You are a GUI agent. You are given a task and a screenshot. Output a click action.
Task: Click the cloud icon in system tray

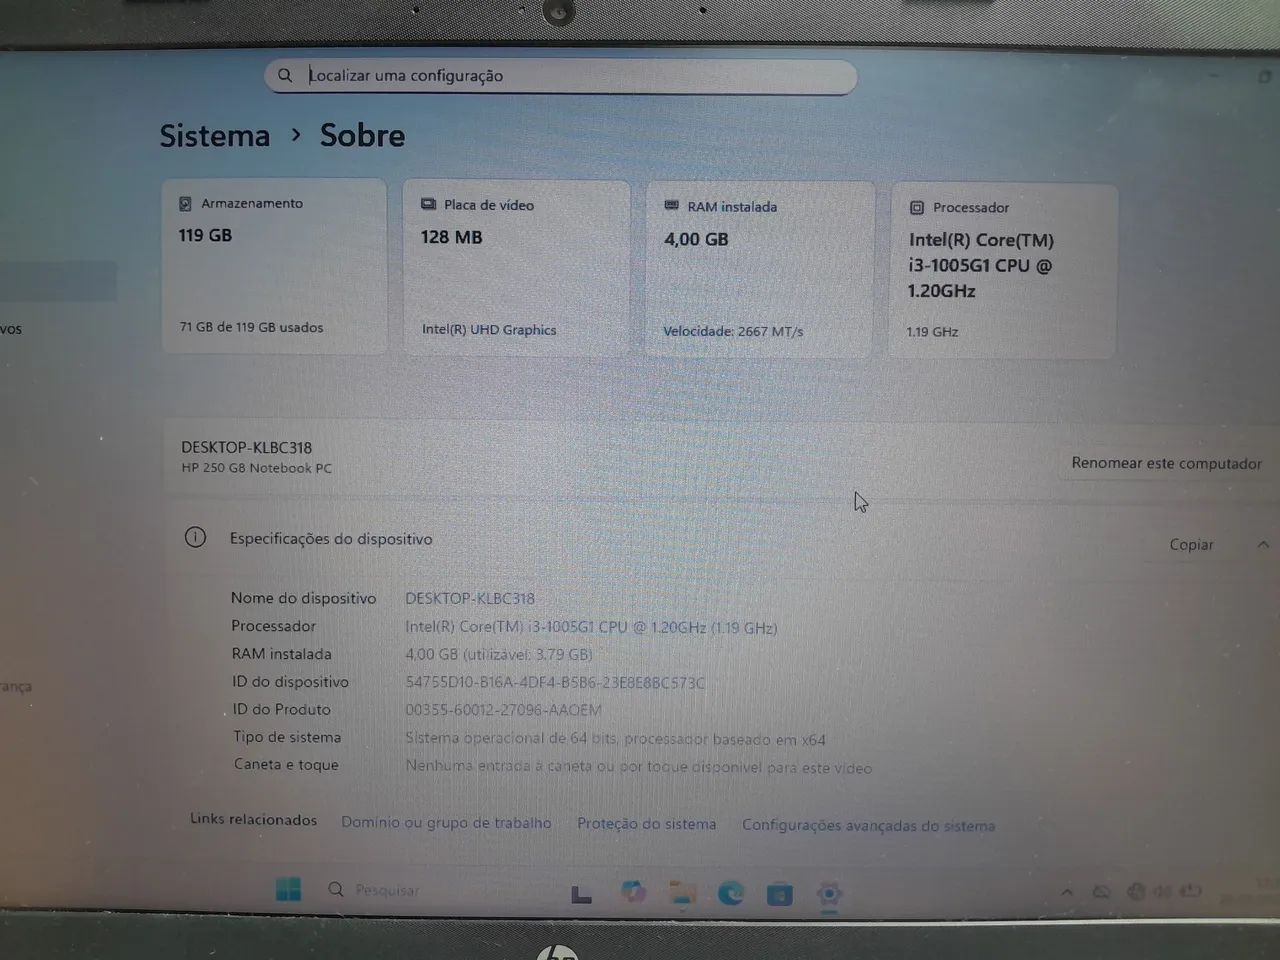coord(1101,892)
